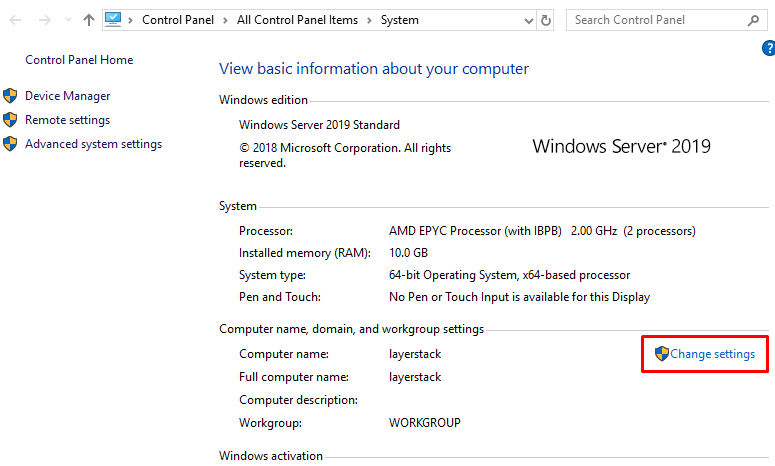This screenshot has height=466, width=775.
Task: Open Advanced system settings link
Action: click(93, 144)
